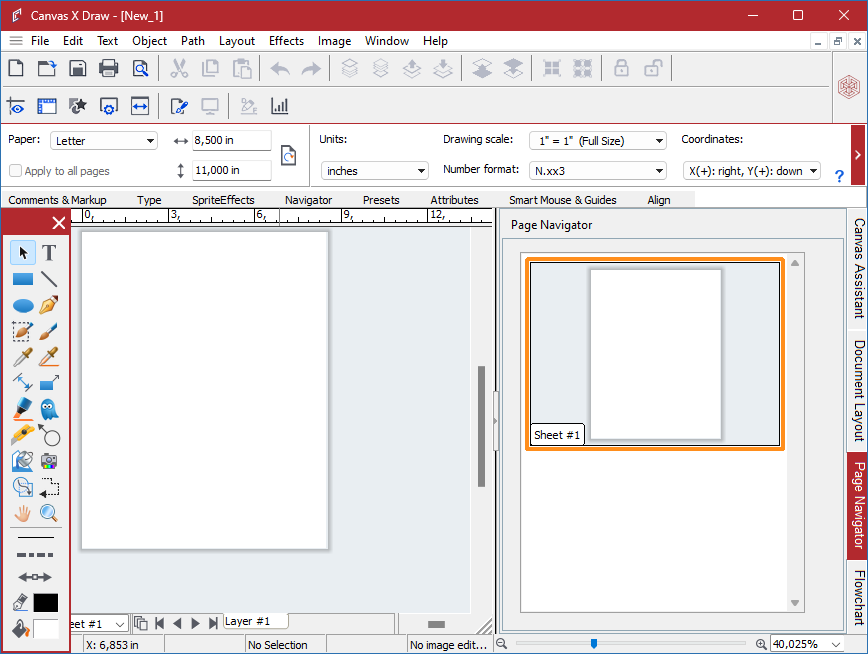Open the Number format dropdown
Screen dimensions: 868x654
tap(598, 171)
